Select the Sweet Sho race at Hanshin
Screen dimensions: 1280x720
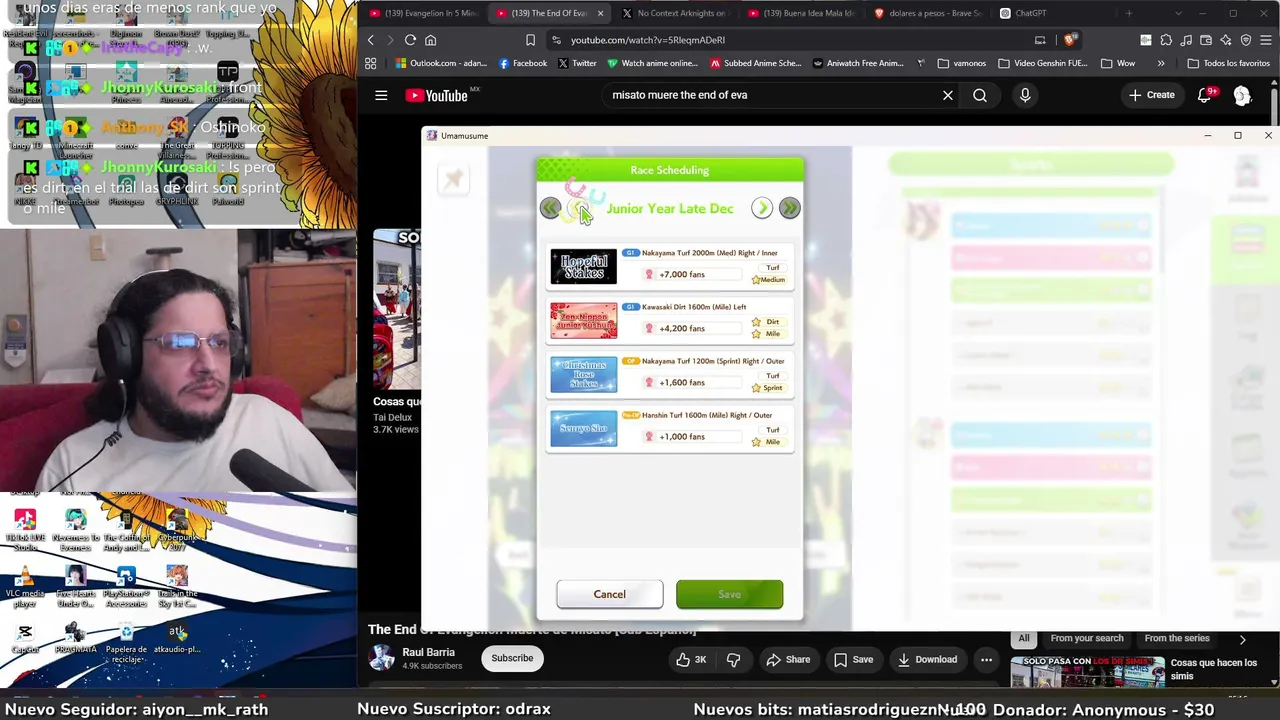point(670,429)
